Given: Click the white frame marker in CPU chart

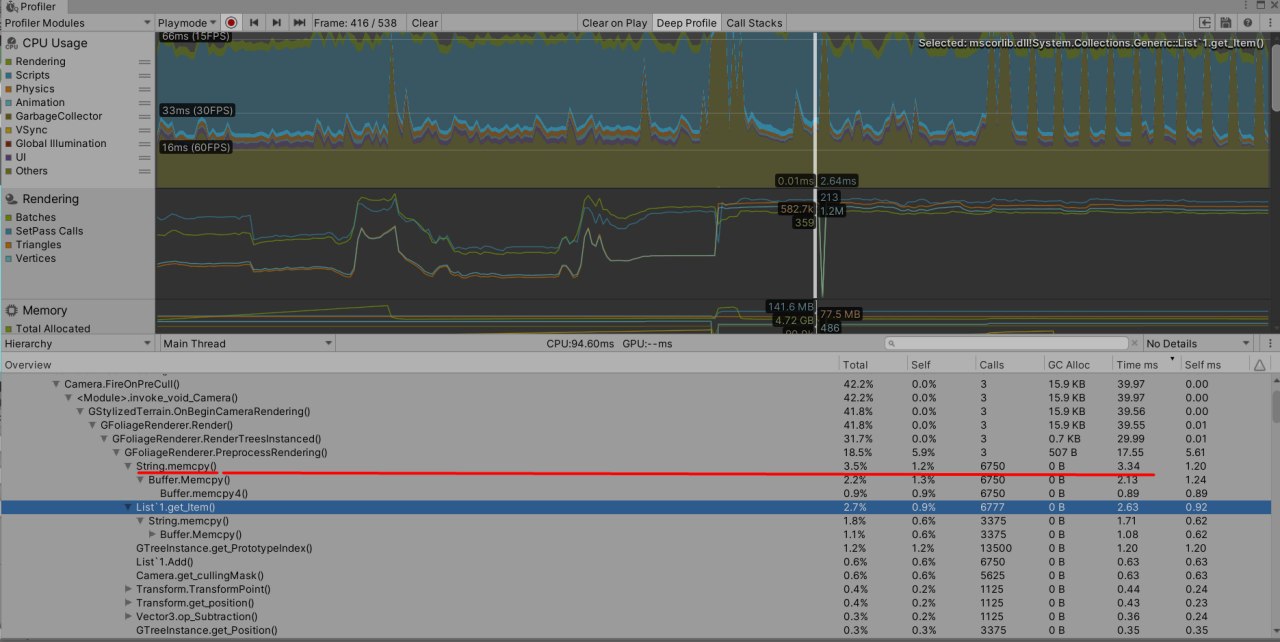Looking at the screenshot, I should [815, 108].
